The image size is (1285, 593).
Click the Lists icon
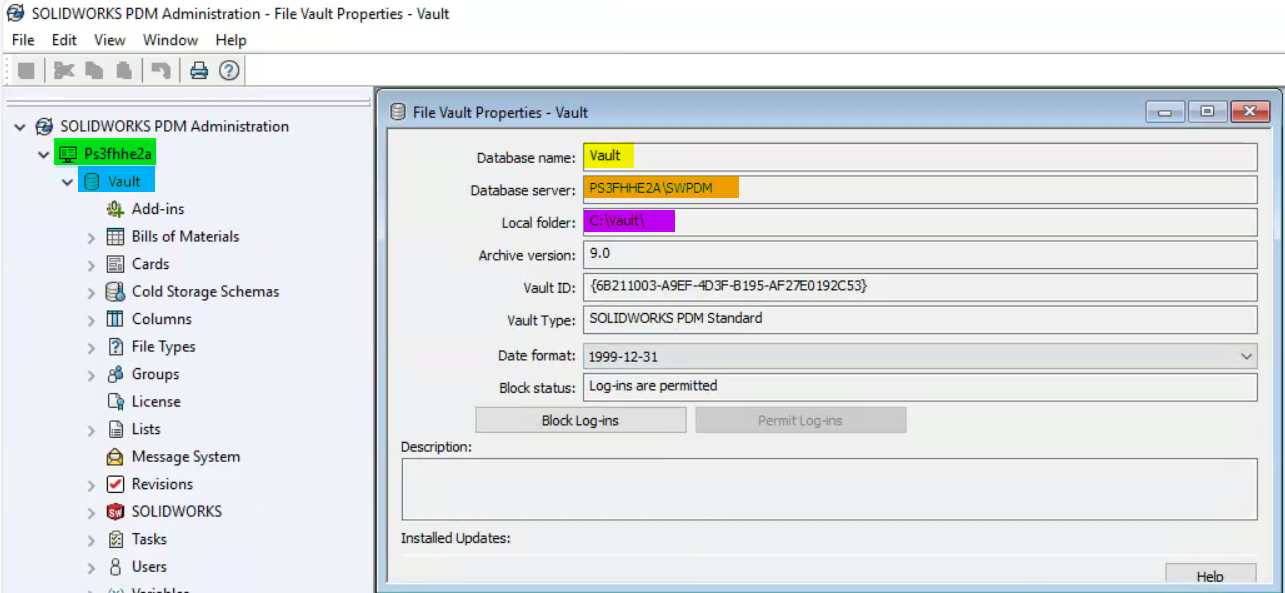115,429
